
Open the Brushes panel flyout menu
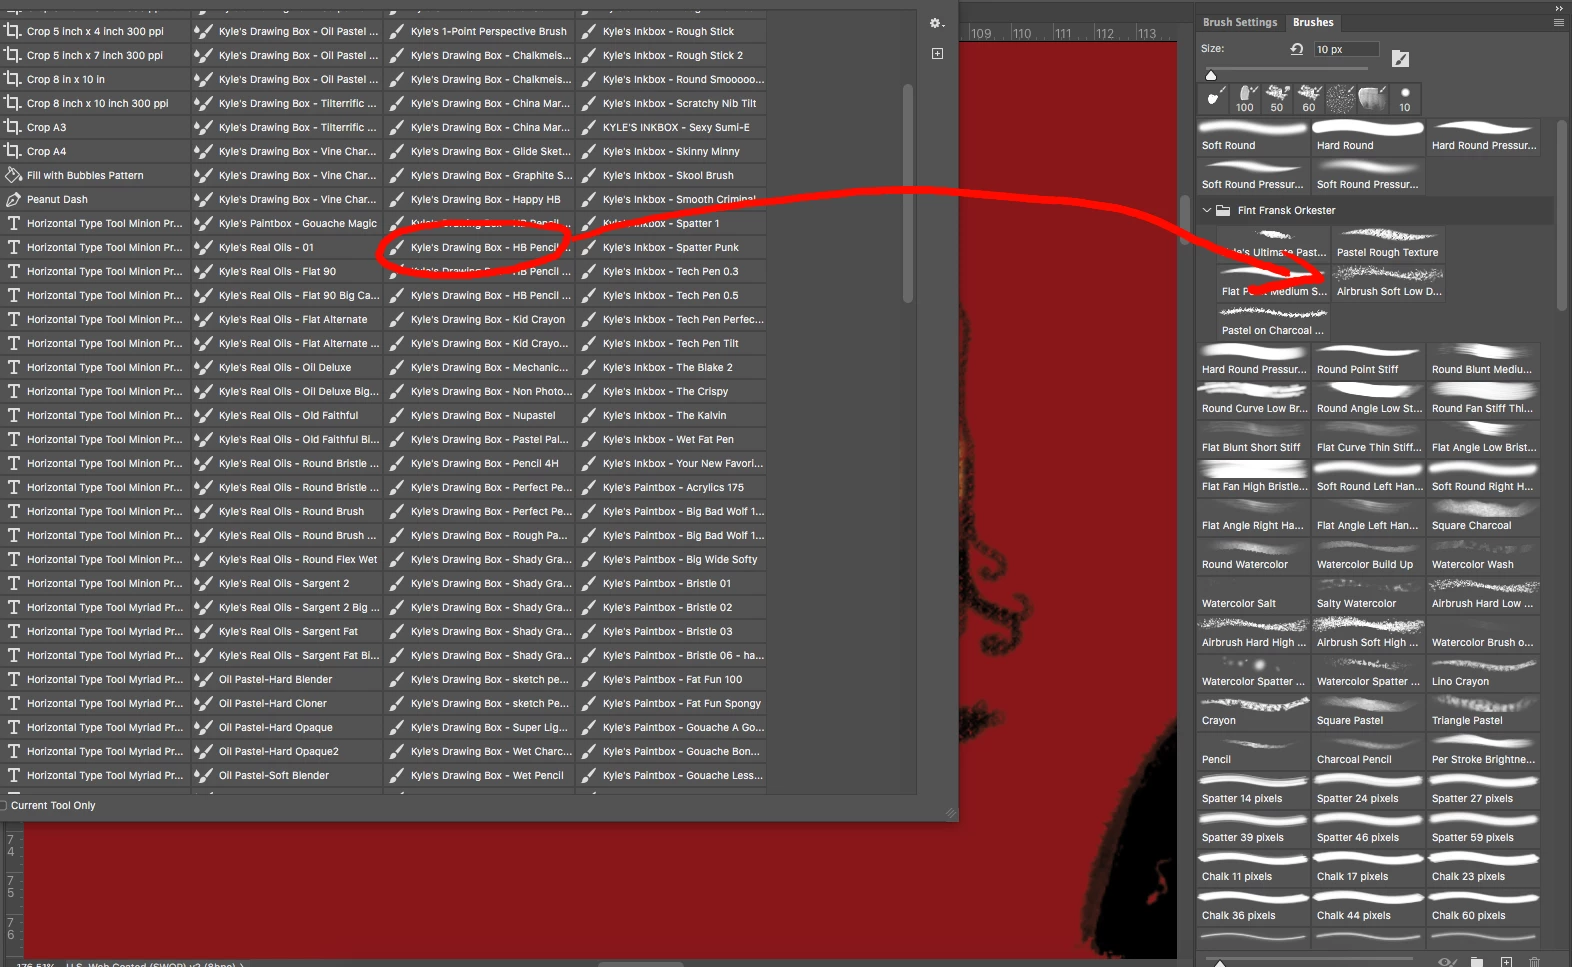1558,22
